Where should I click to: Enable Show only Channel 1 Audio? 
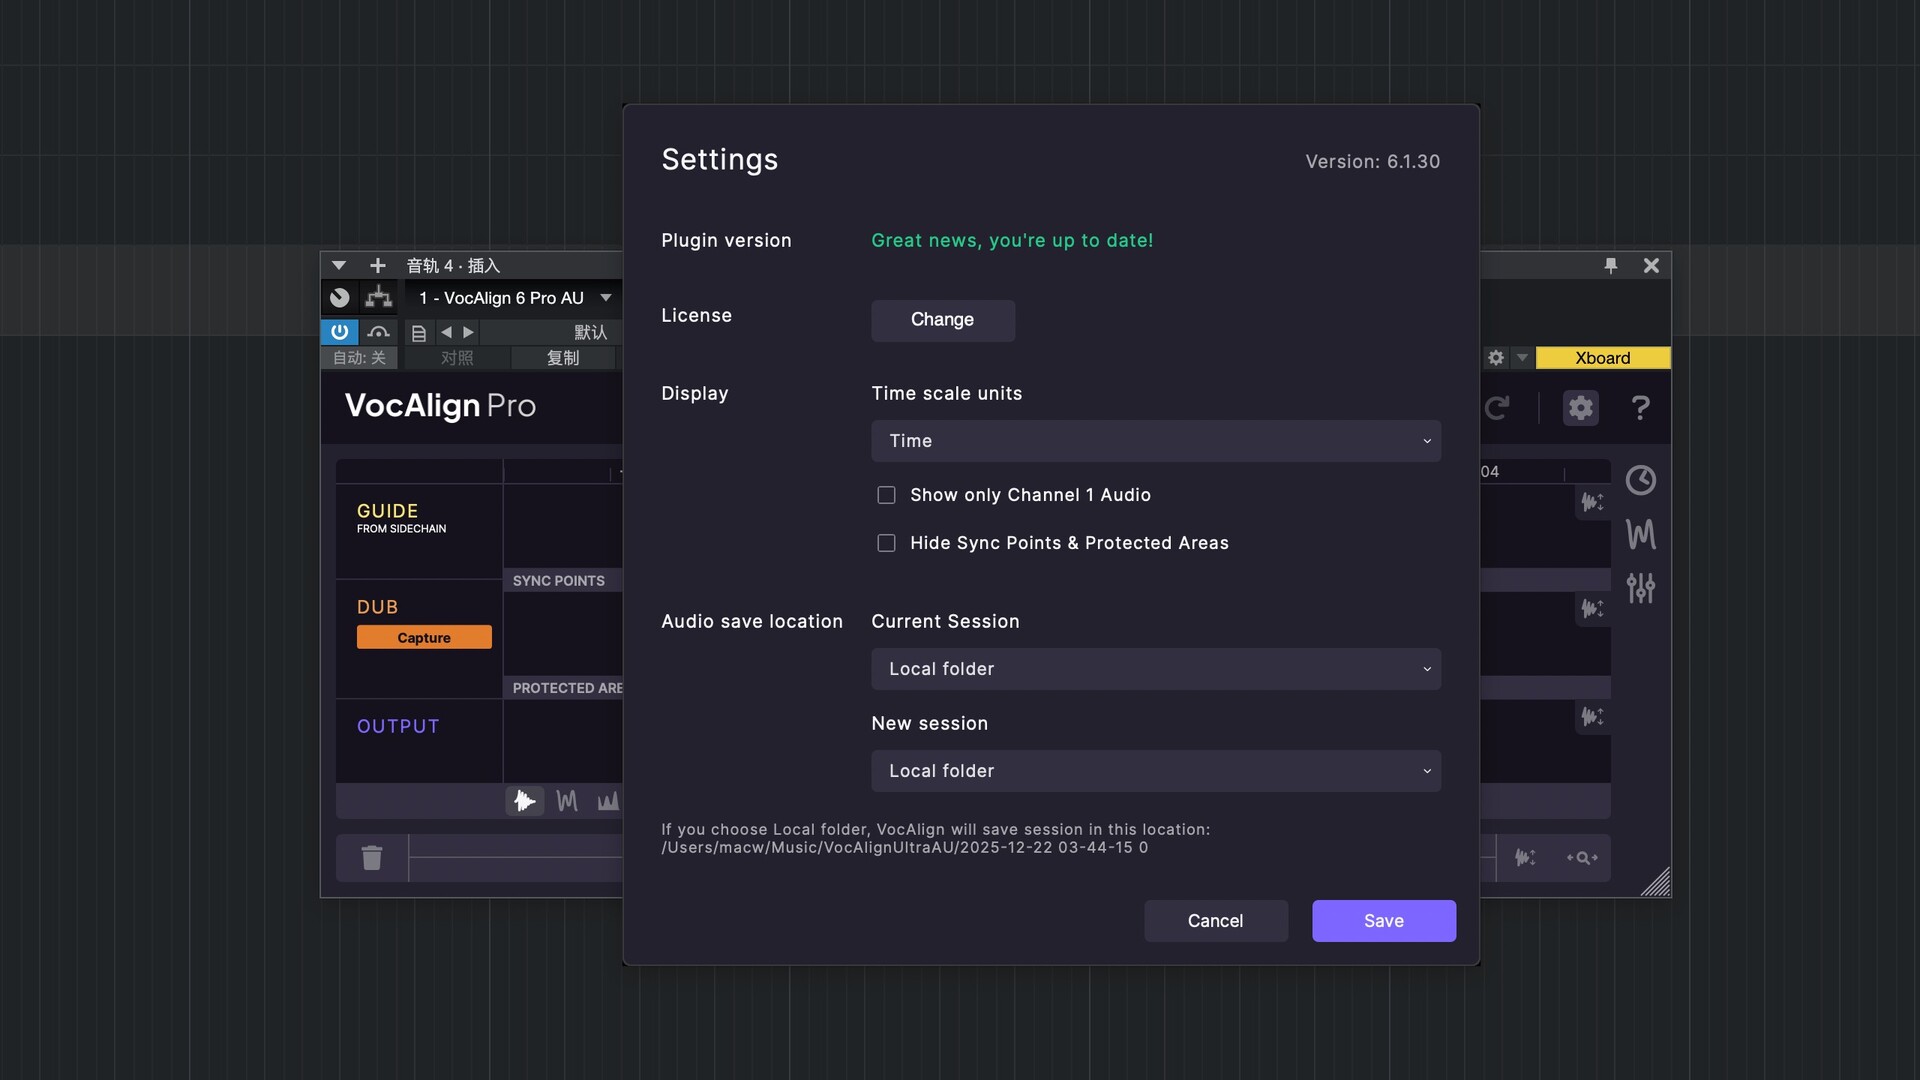coord(886,495)
